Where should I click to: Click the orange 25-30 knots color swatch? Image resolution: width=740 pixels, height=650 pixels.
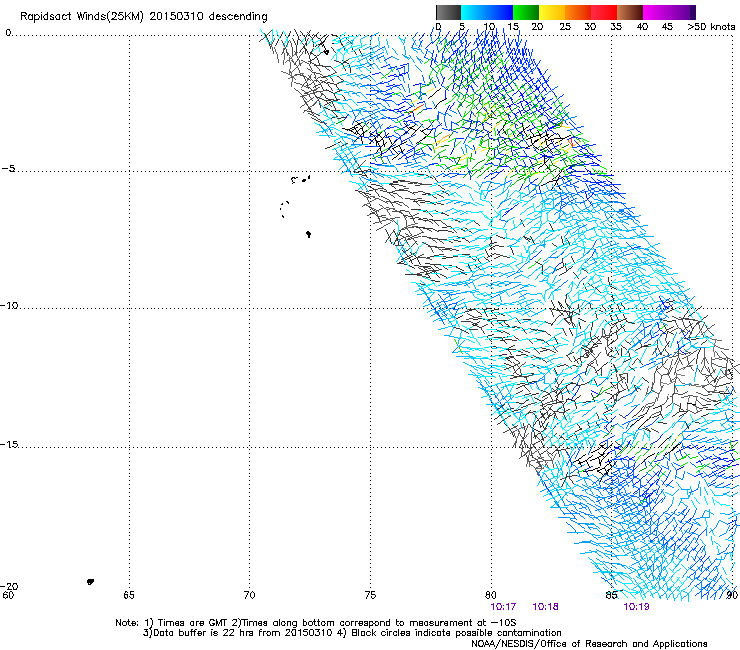point(578,12)
